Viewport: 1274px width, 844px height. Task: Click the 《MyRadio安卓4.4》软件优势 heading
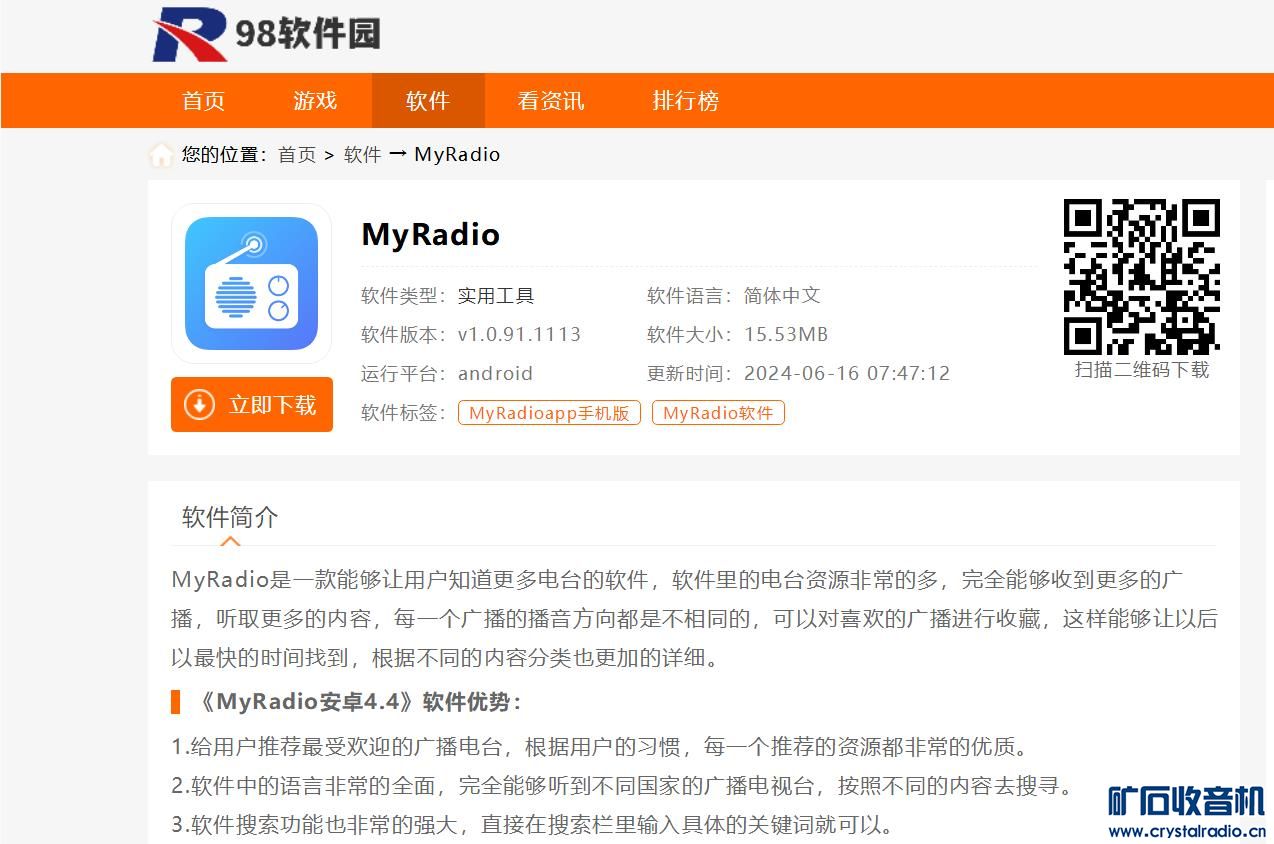[357, 702]
